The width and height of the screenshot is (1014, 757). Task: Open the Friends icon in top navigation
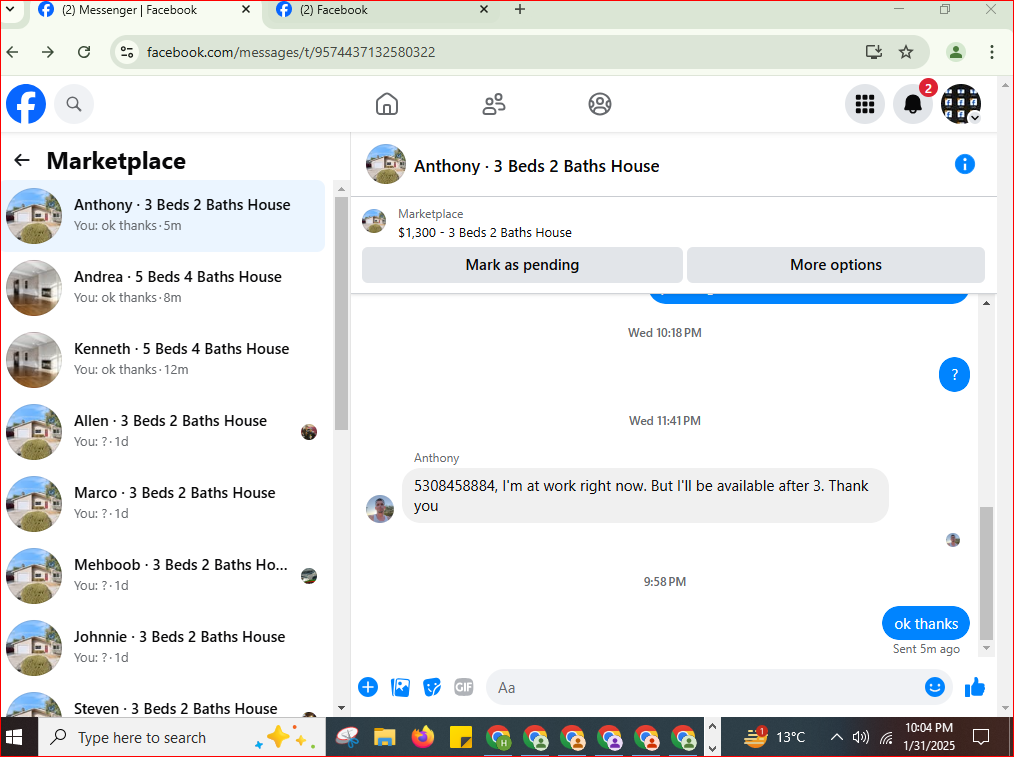[x=494, y=103]
